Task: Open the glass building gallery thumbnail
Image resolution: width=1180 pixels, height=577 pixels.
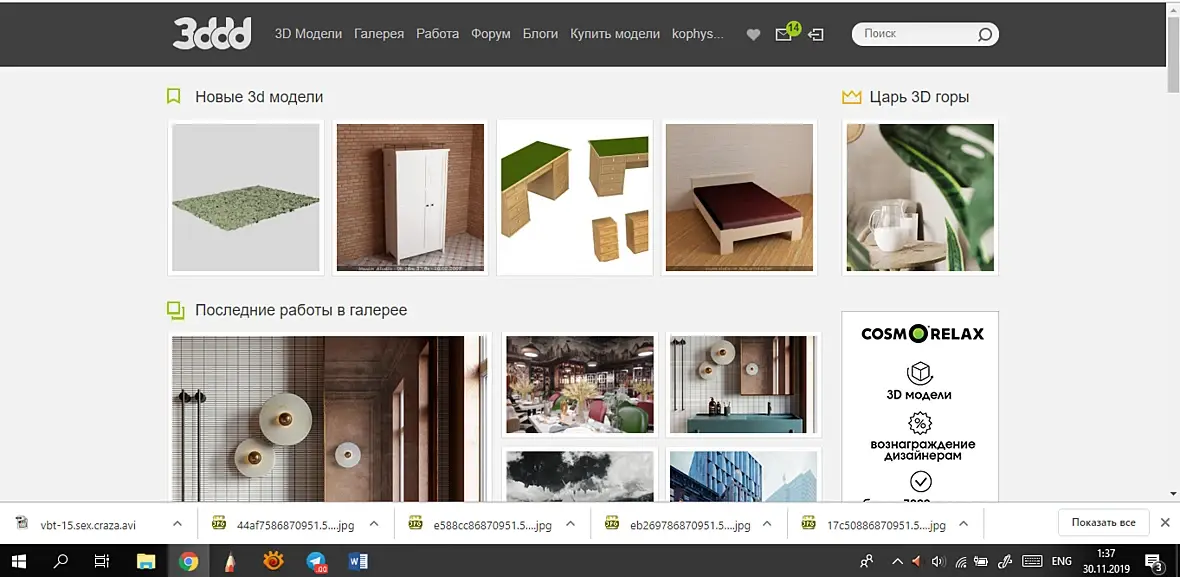Action: [x=744, y=475]
